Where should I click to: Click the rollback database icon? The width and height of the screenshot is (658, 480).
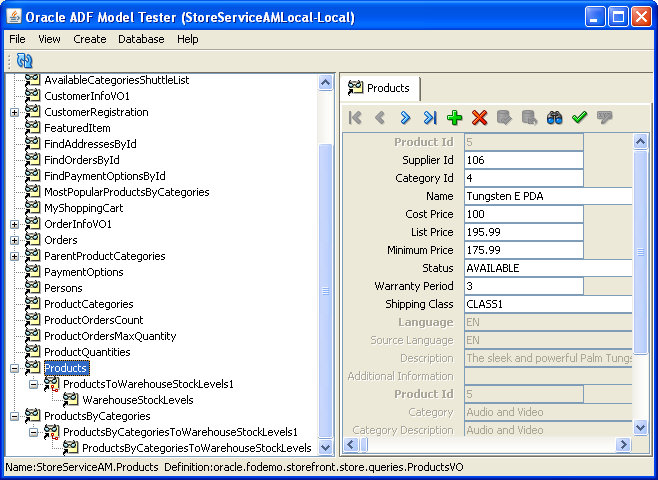pos(529,118)
